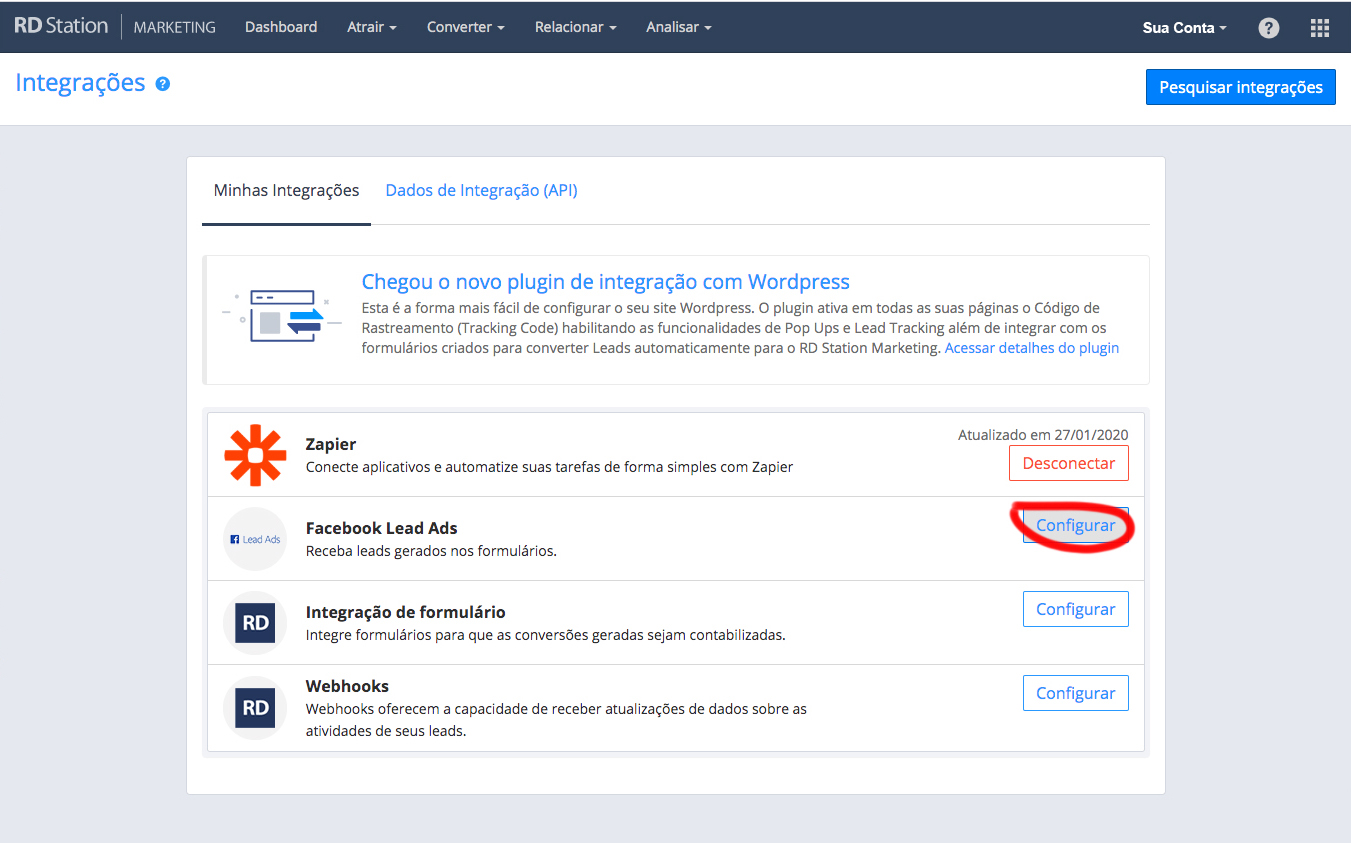1351x843 pixels.
Task: Click the info icon beside Integrações
Action: tap(163, 84)
